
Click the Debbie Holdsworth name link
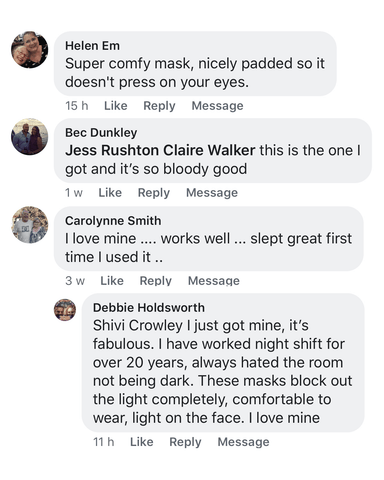[x=149, y=307]
